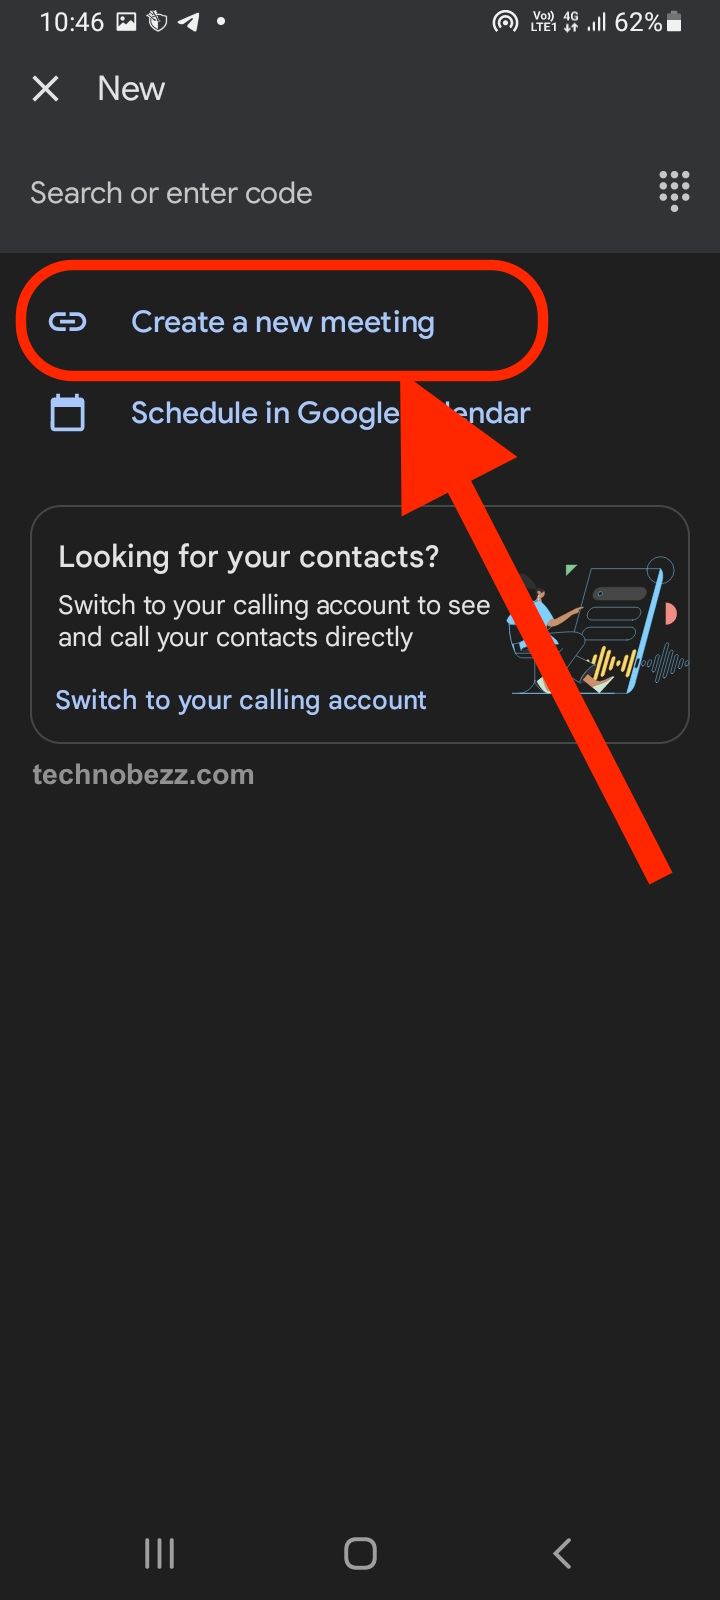Tap the link icon beside Create a new meeting

67,322
